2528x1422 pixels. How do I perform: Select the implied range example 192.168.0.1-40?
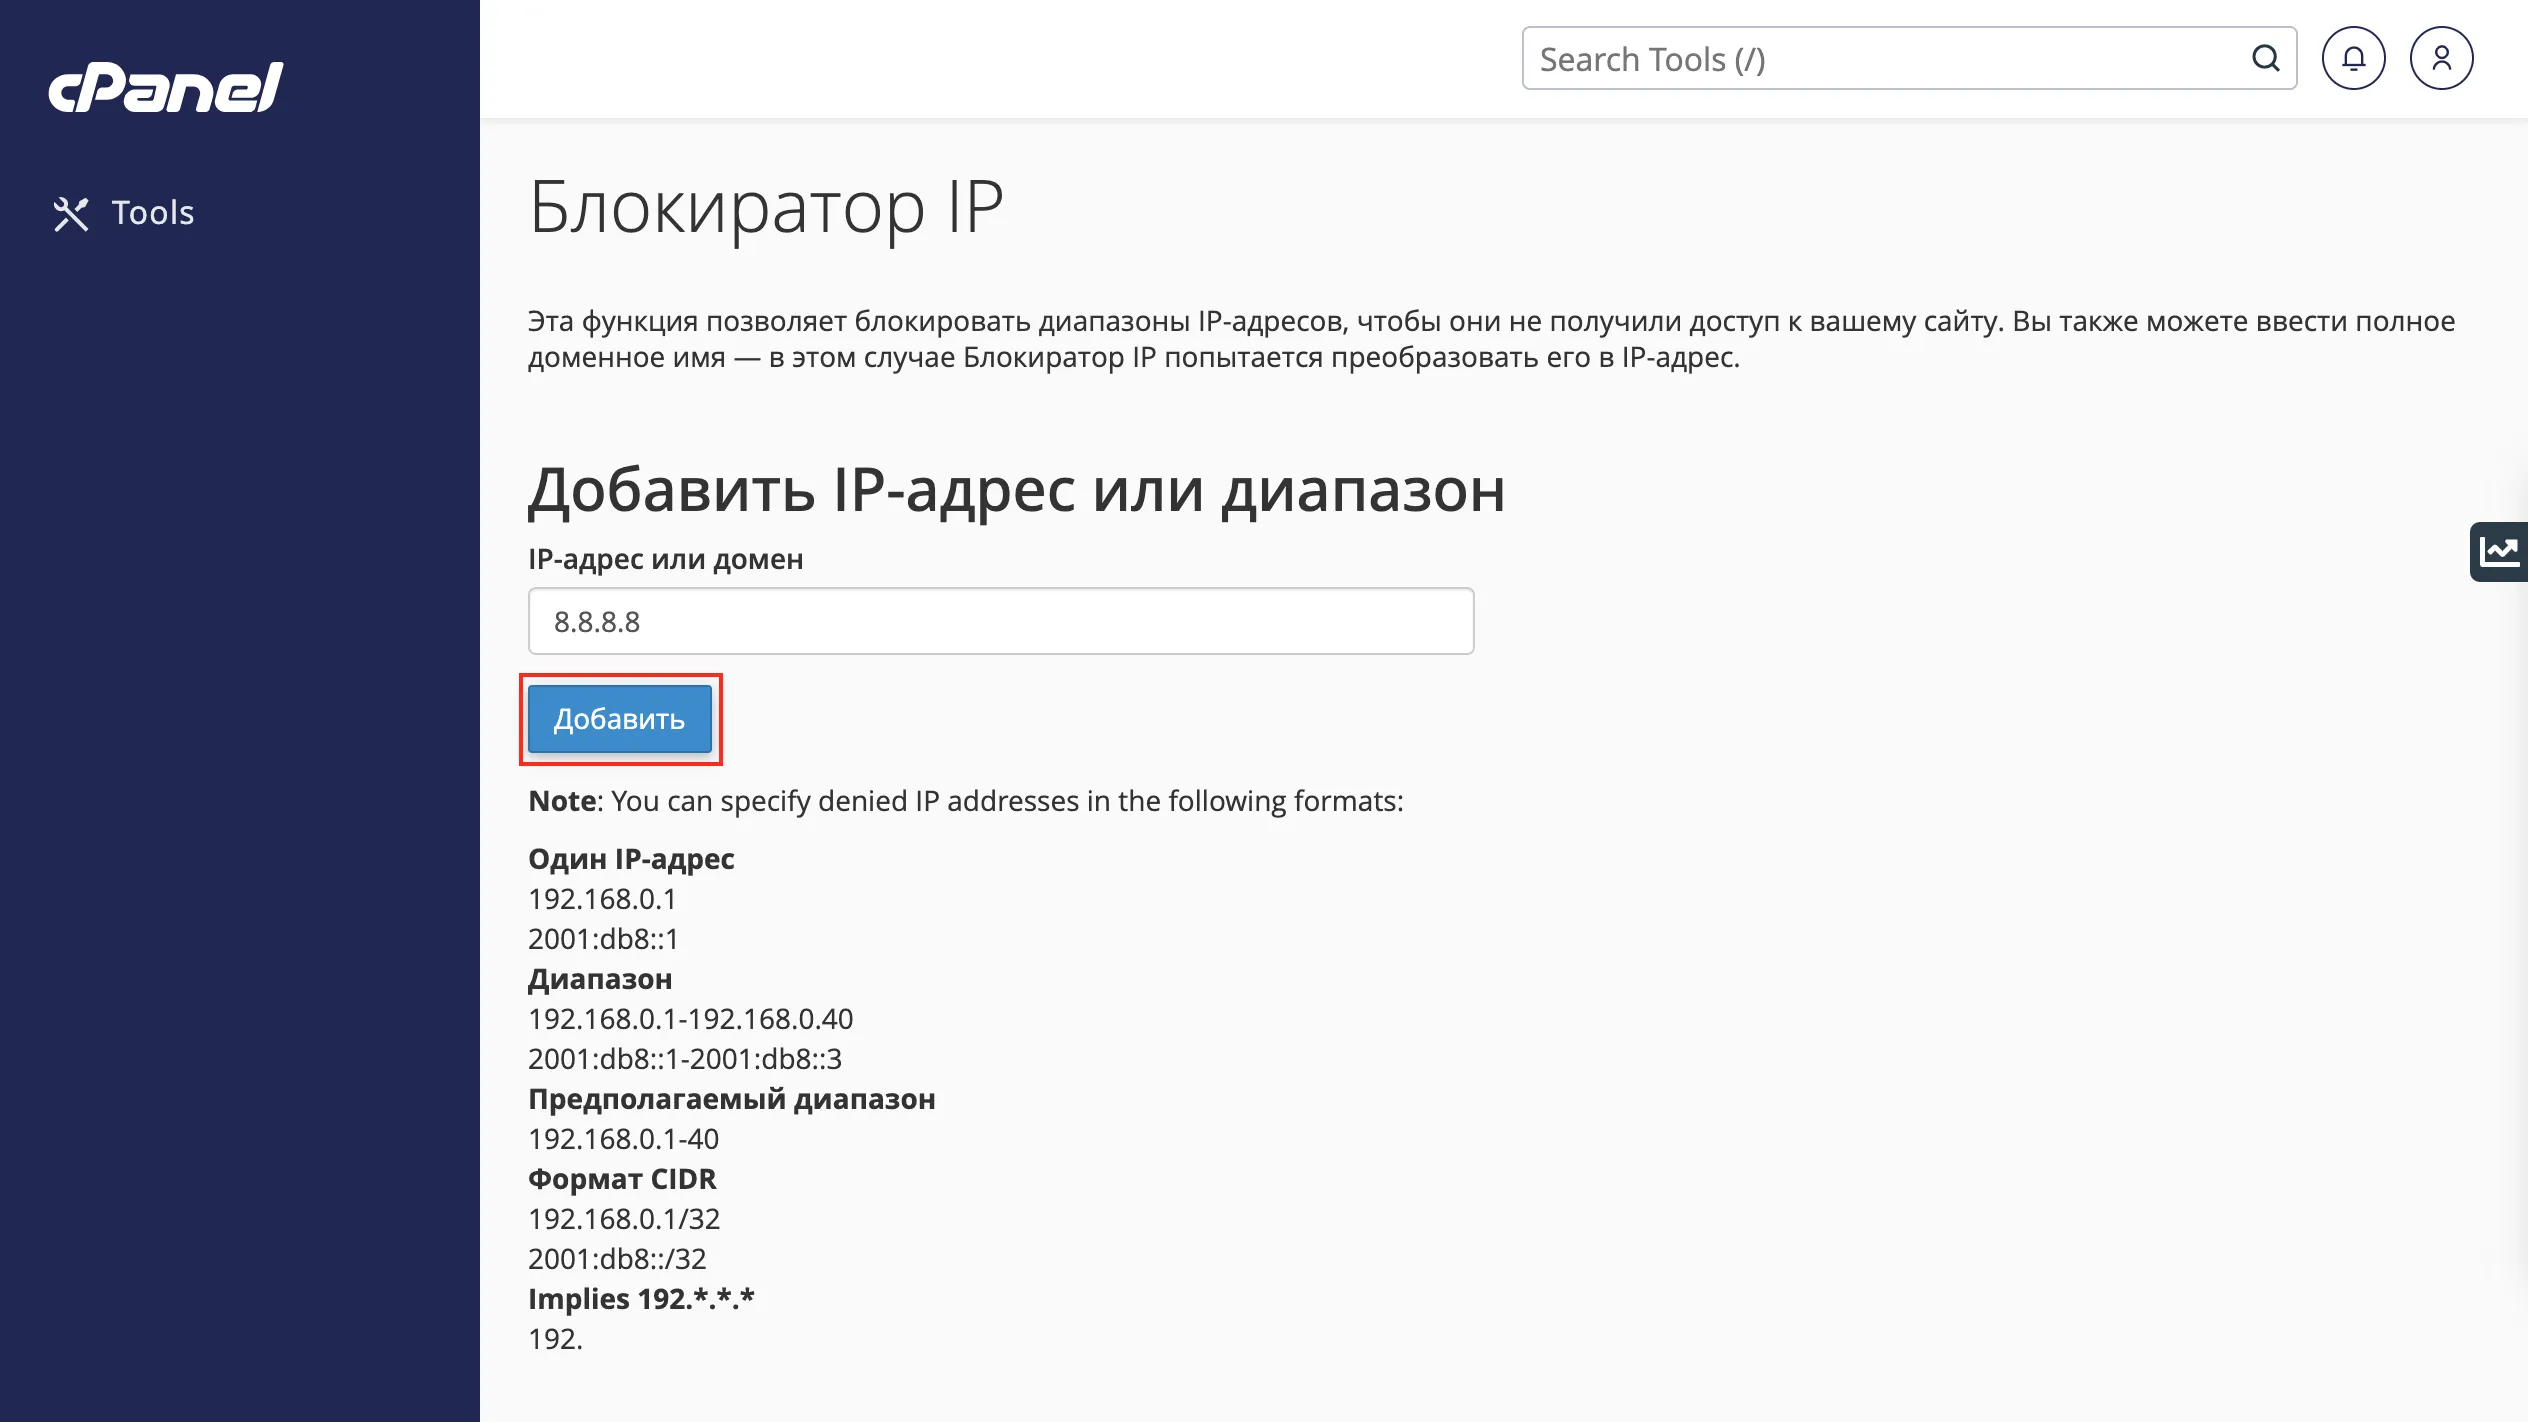coord(624,1138)
